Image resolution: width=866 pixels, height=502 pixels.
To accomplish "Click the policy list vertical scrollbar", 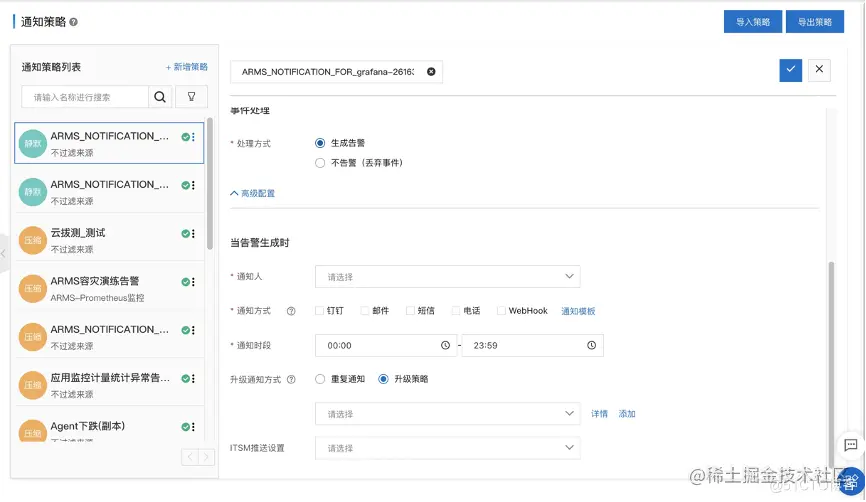I will (x=210, y=183).
